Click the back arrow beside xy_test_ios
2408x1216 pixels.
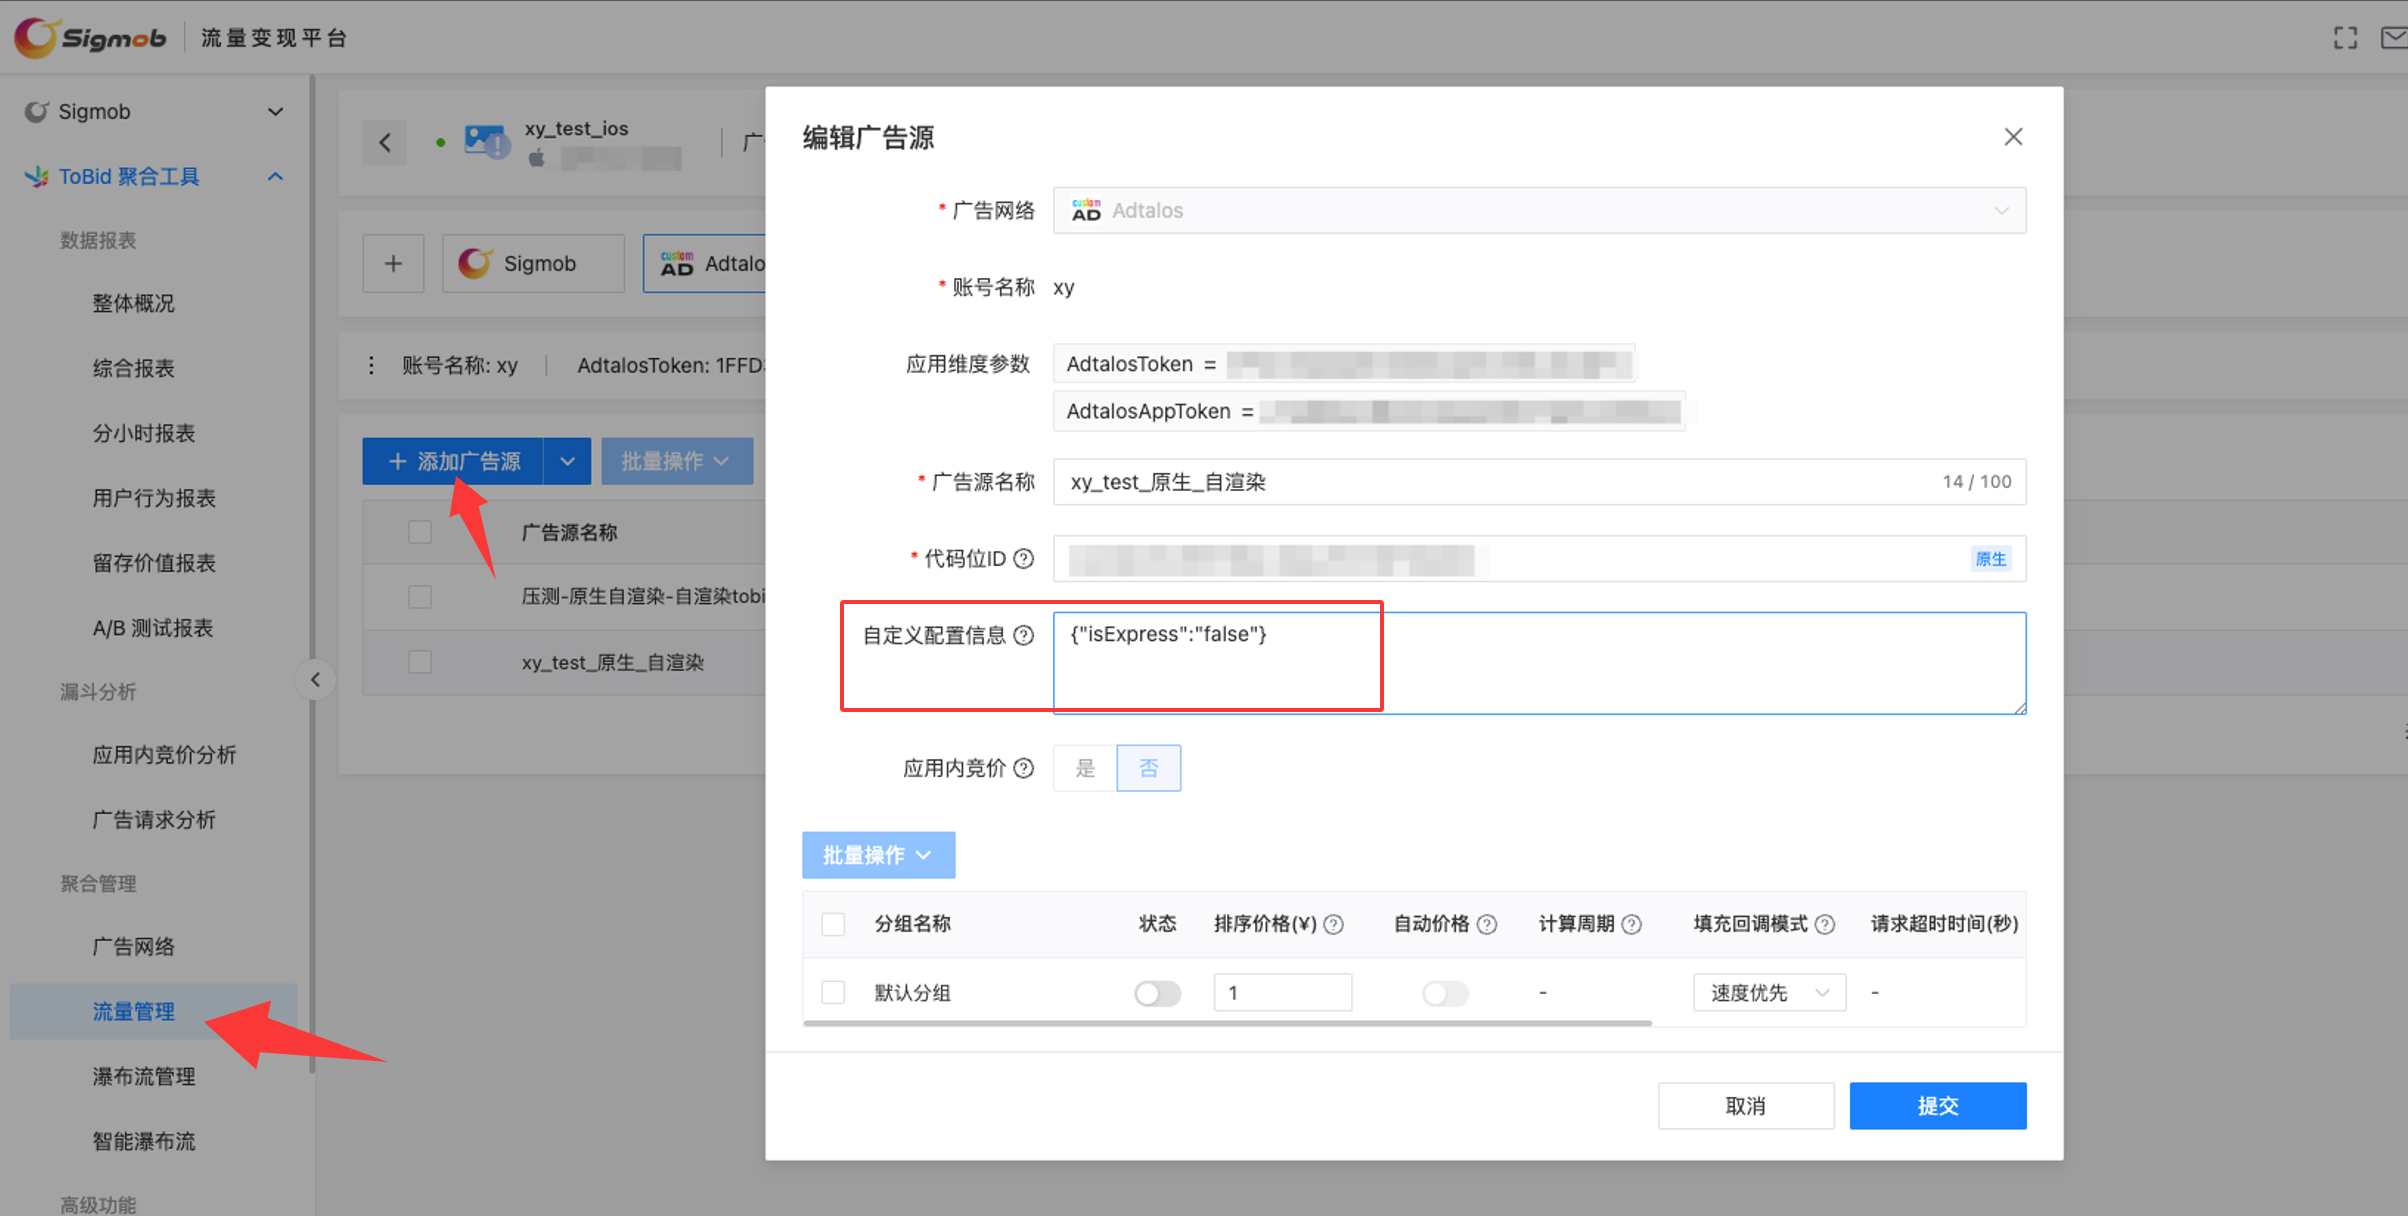tap(385, 142)
